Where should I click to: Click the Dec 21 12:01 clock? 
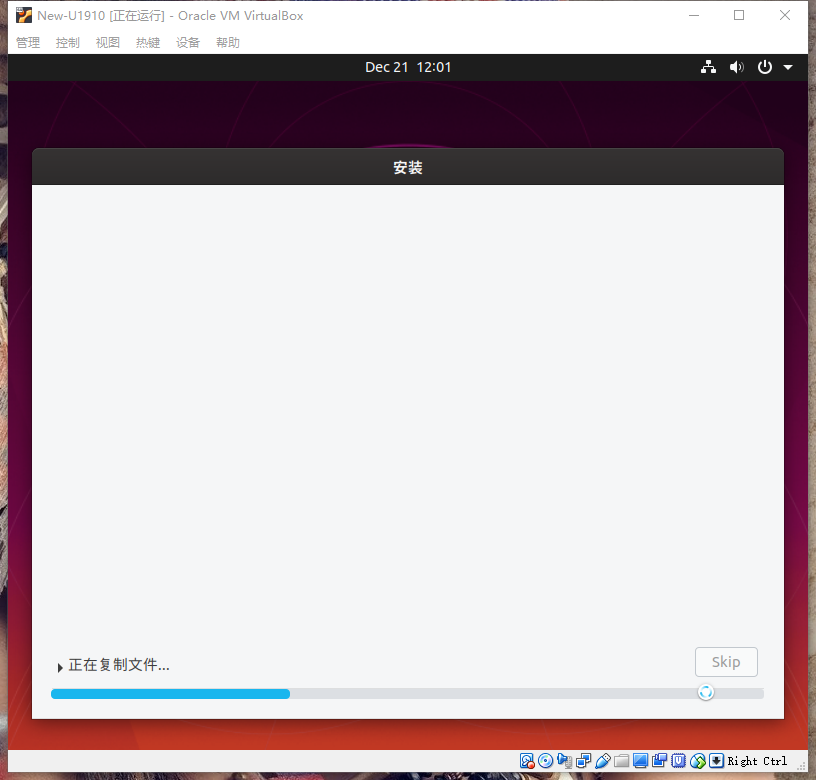point(408,67)
